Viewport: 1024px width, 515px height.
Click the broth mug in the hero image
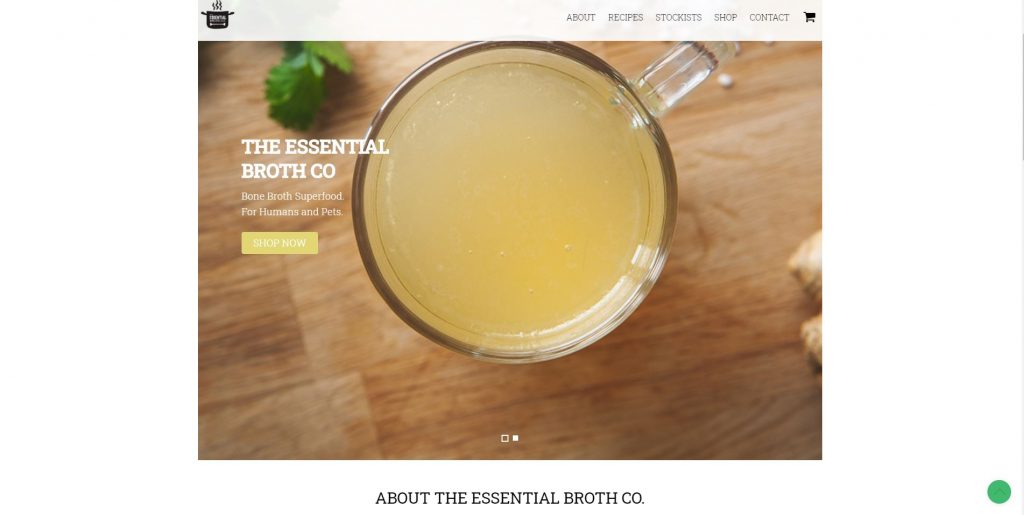click(515, 199)
